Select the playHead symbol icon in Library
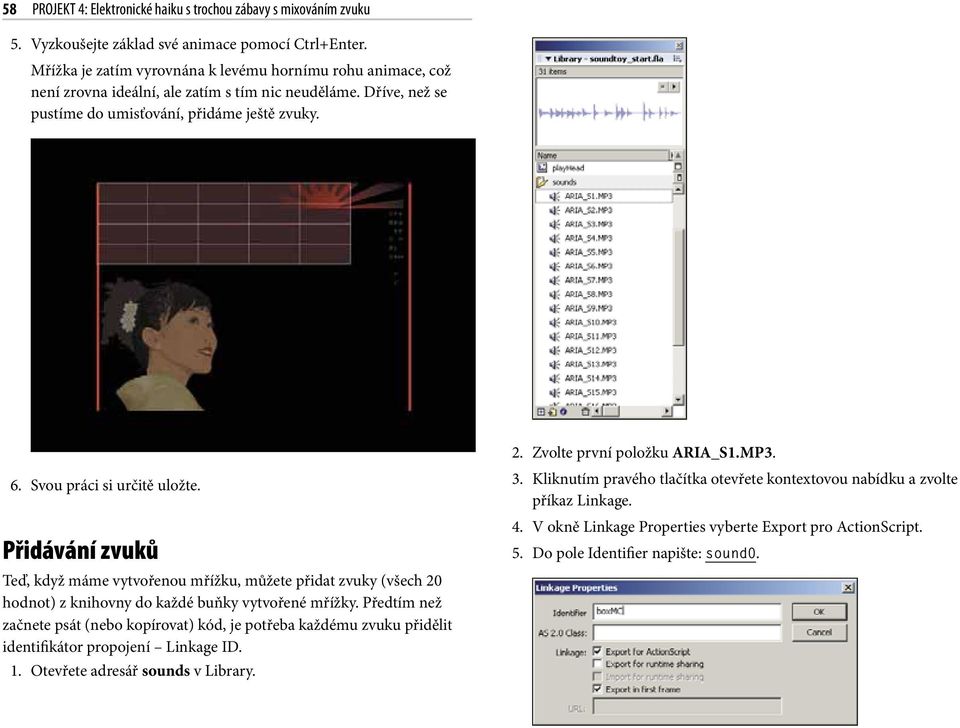This screenshot has height=728, width=960. coord(542,168)
